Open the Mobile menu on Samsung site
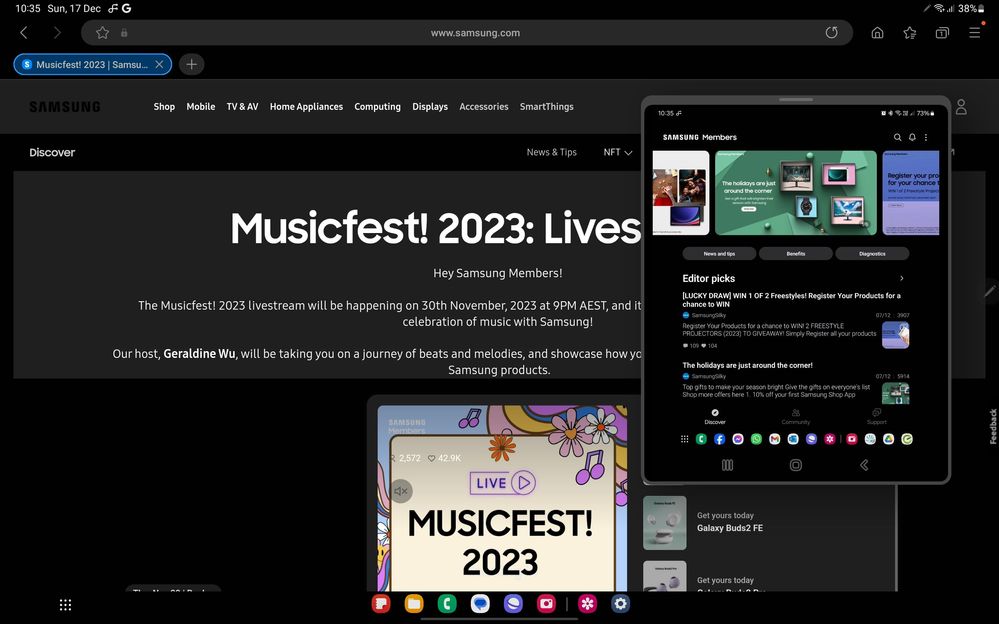The width and height of the screenshot is (999, 624). 201,107
